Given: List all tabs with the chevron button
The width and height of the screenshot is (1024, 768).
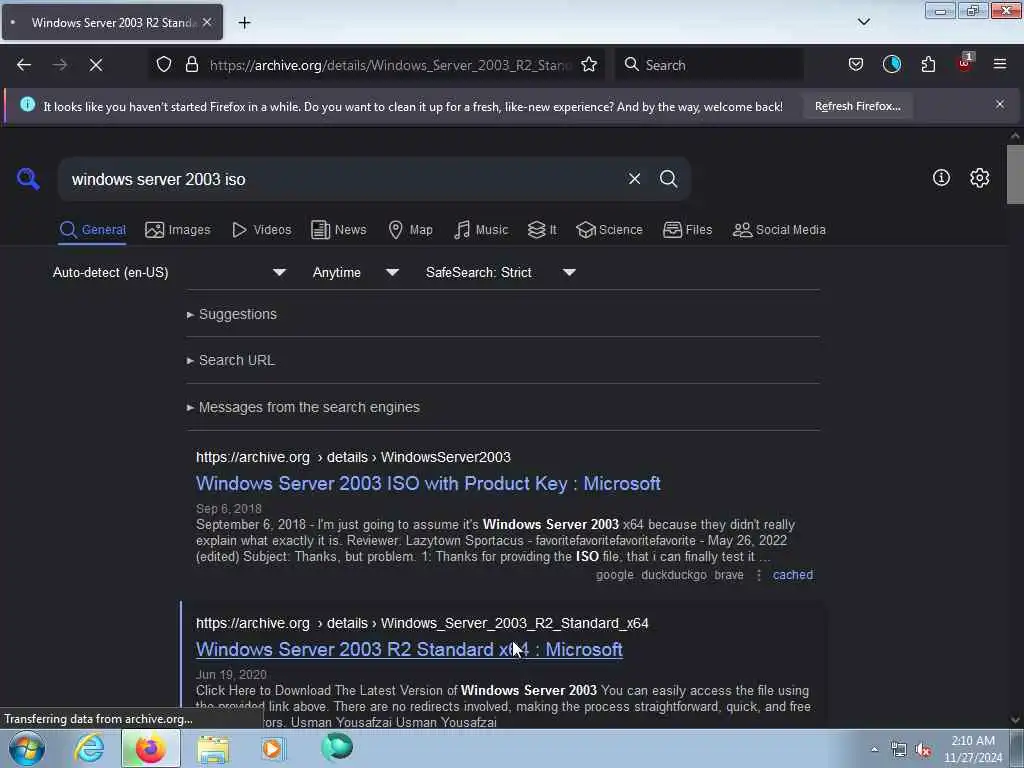Looking at the screenshot, I should point(863,22).
